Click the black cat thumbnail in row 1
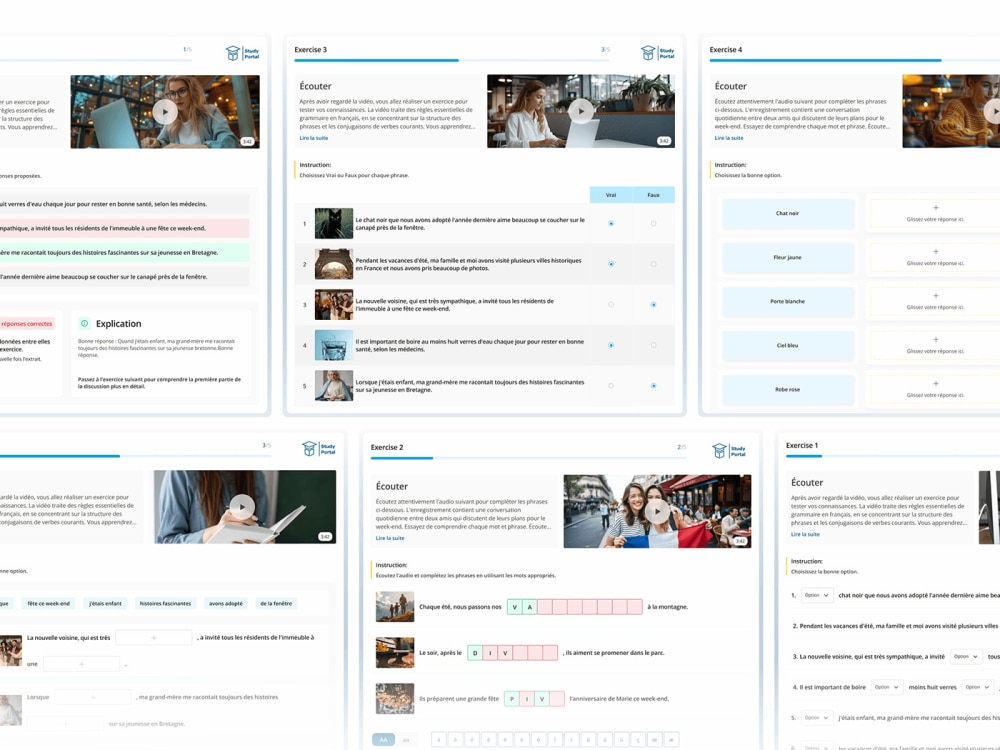Viewport: 1000px width, 750px height. click(334, 223)
